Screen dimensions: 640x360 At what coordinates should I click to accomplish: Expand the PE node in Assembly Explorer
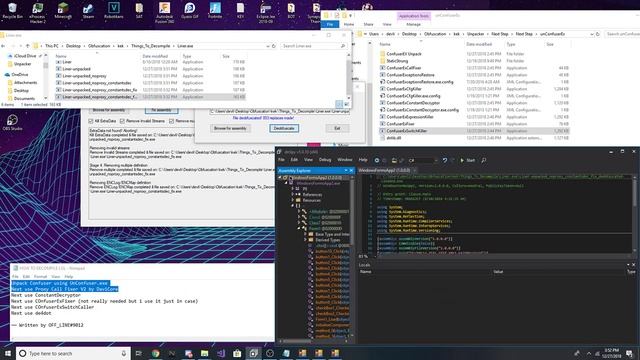pyautogui.click(x=293, y=189)
